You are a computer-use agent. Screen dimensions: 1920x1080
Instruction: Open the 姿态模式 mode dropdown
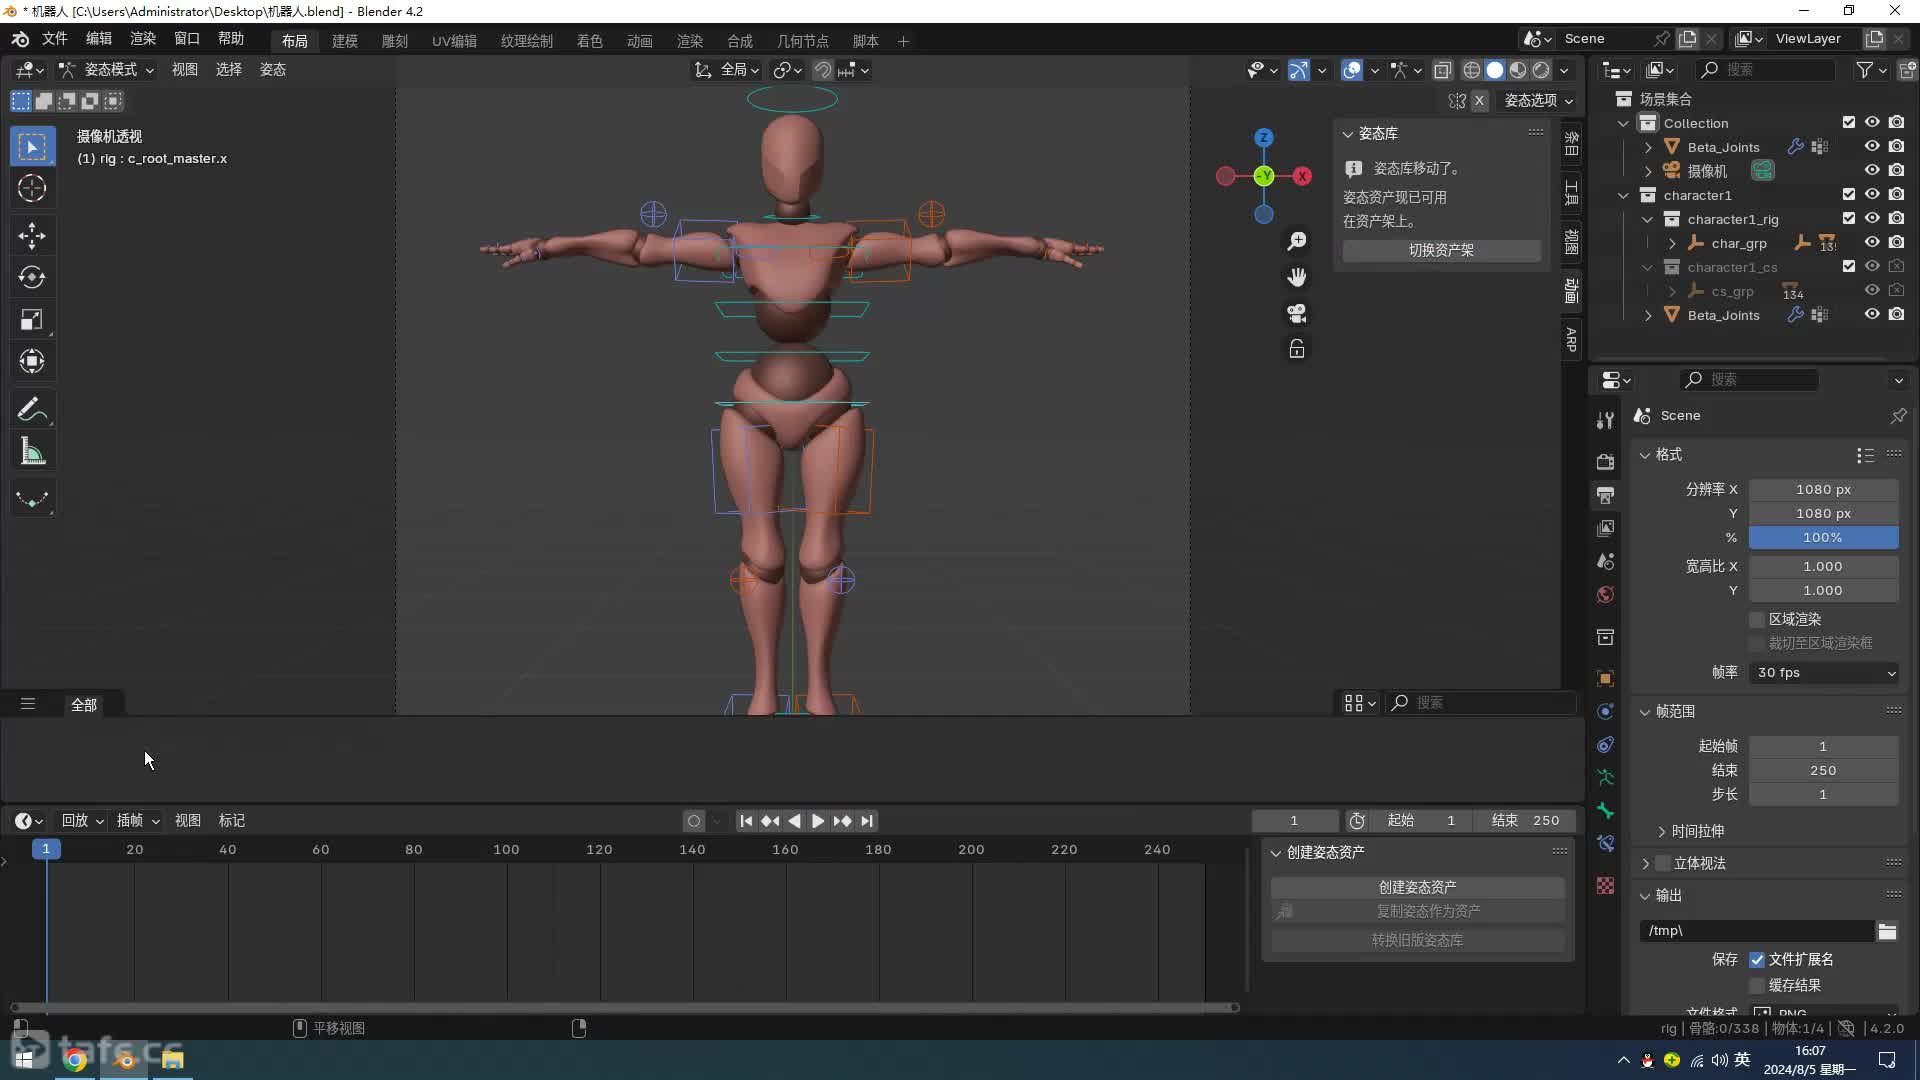pyautogui.click(x=106, y=70)
